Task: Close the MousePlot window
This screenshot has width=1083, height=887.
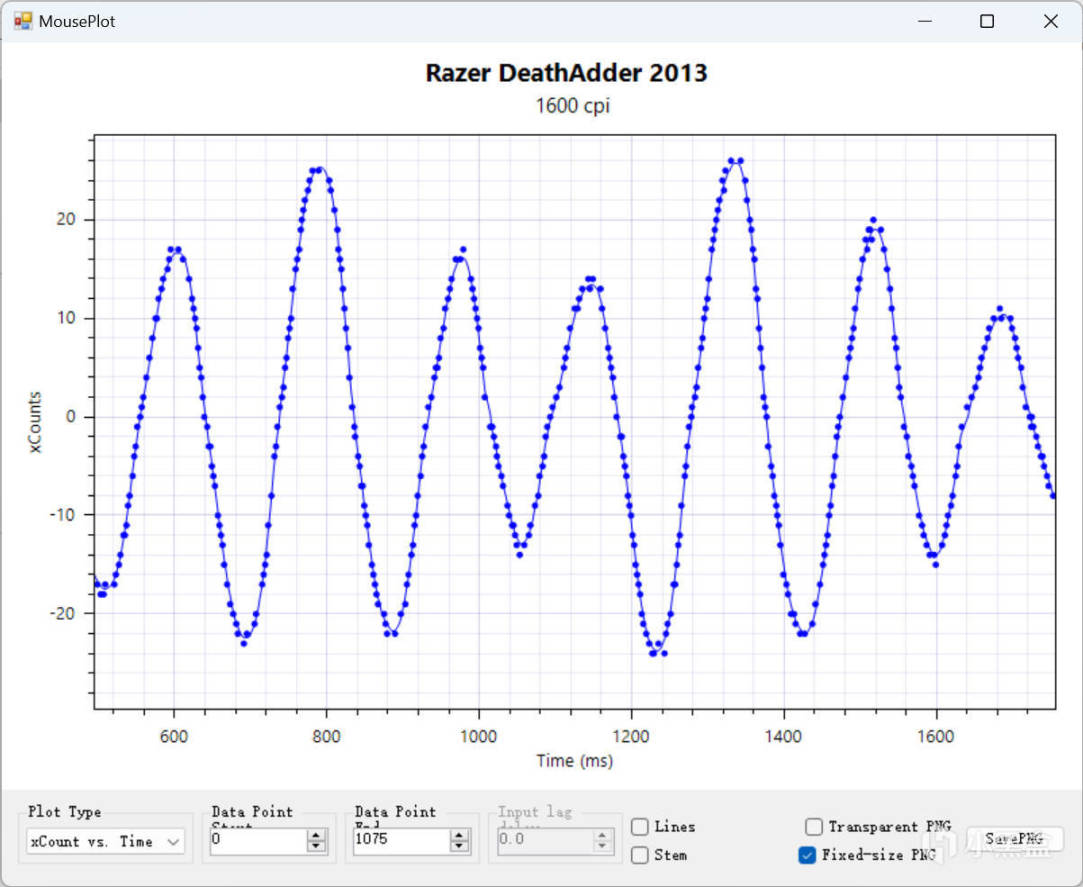Action: (x=1050, y=21)
